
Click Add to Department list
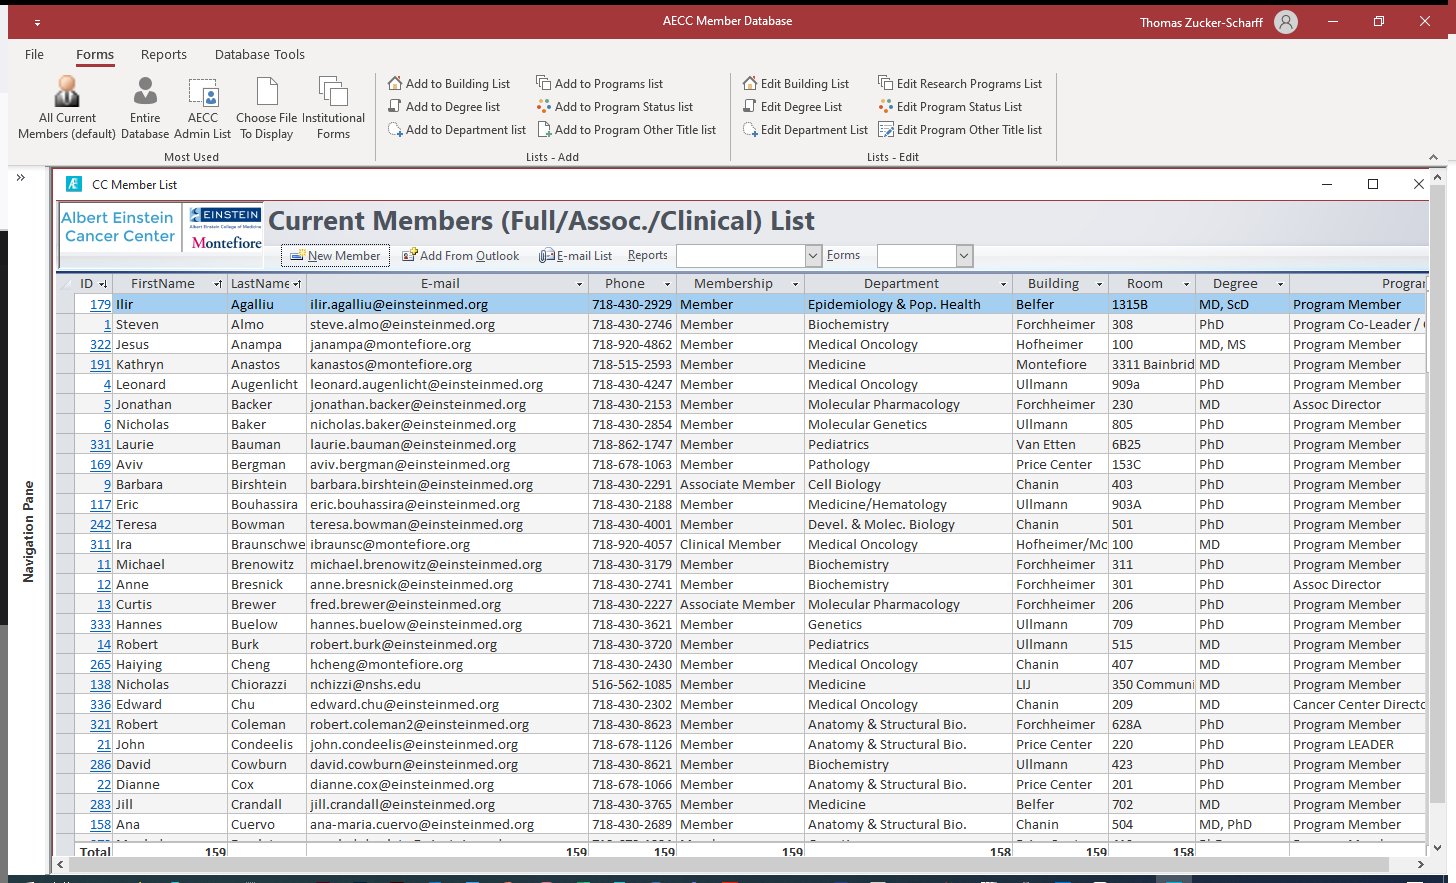[457, 130]
